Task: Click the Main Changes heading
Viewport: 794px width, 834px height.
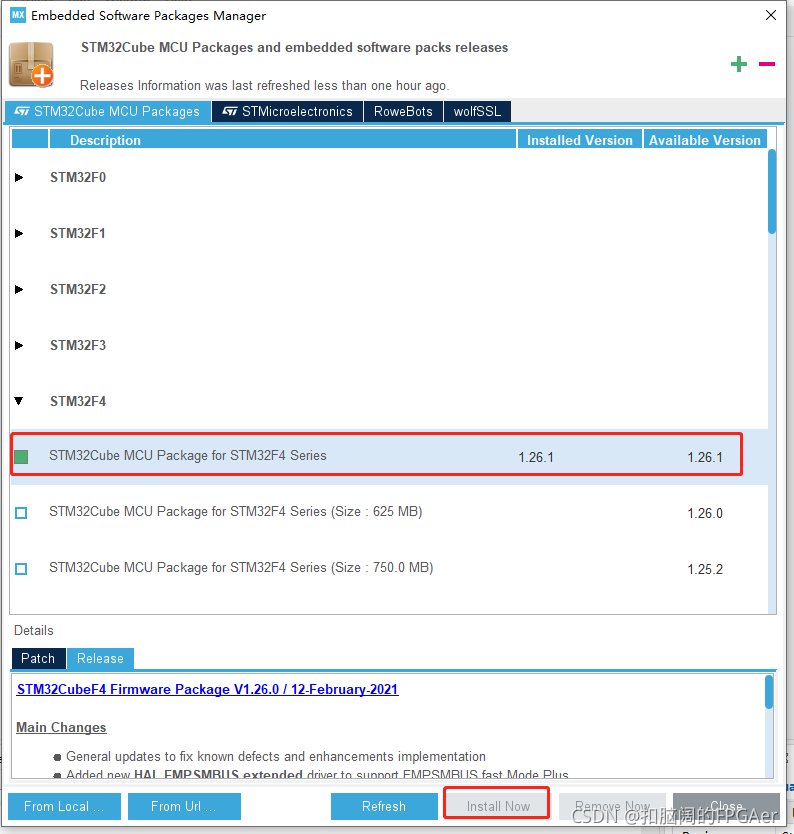Action: [61, 727]
